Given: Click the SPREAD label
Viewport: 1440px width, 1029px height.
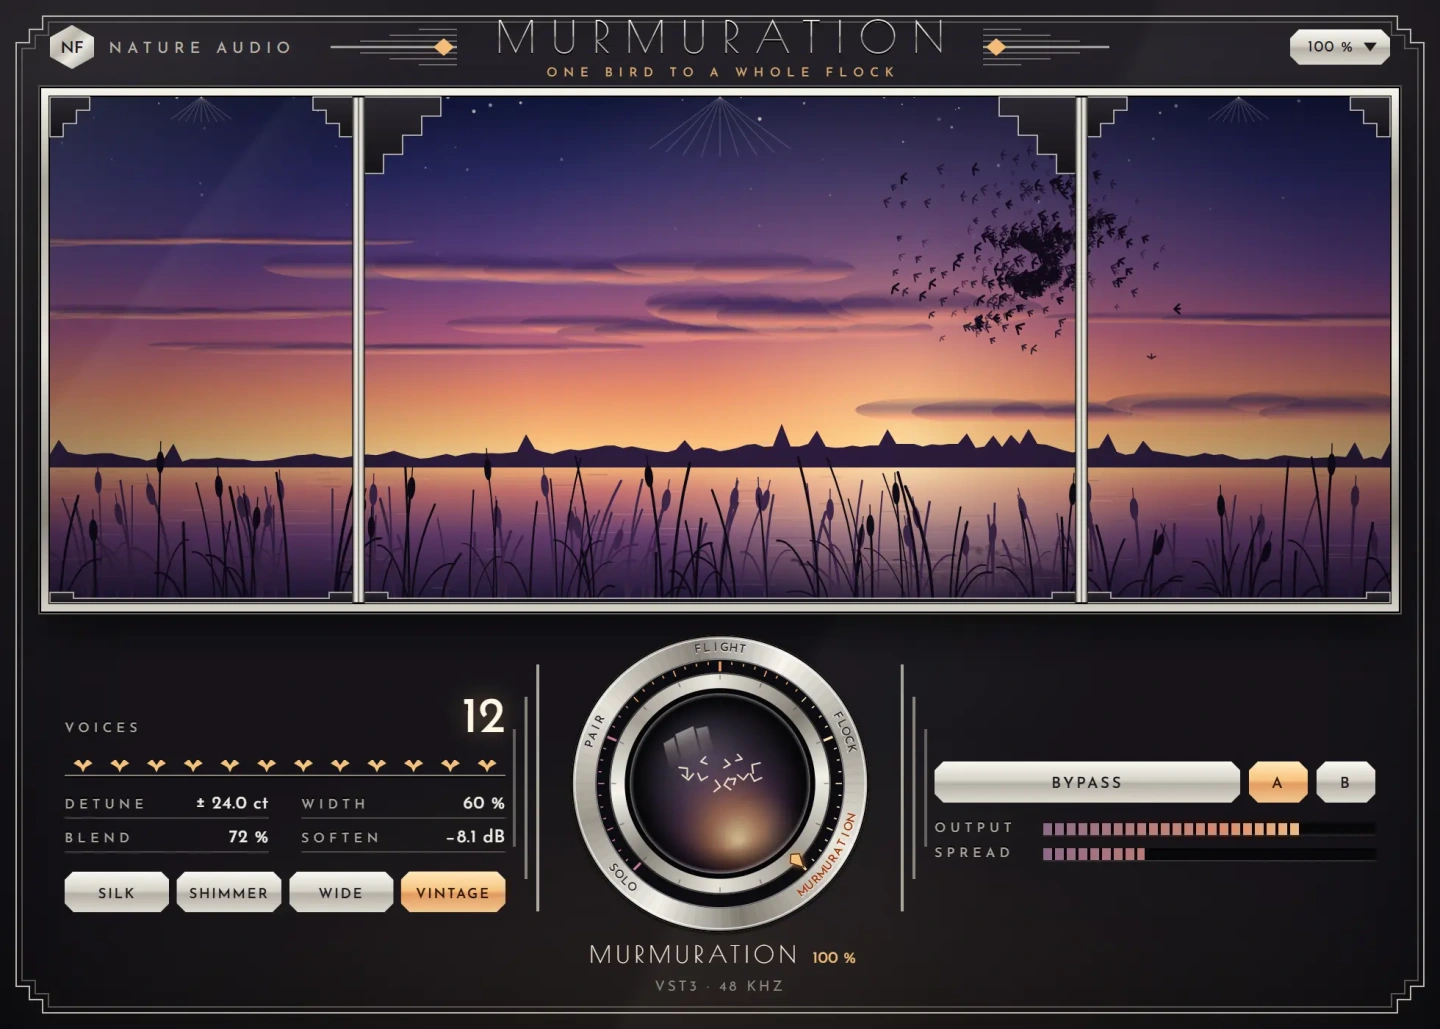Looking at the screenshot, I should (973, 853).
